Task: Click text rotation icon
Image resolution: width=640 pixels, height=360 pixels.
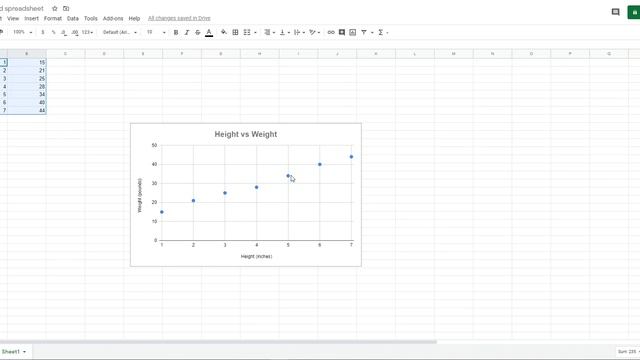Action: tap(312, 32)
